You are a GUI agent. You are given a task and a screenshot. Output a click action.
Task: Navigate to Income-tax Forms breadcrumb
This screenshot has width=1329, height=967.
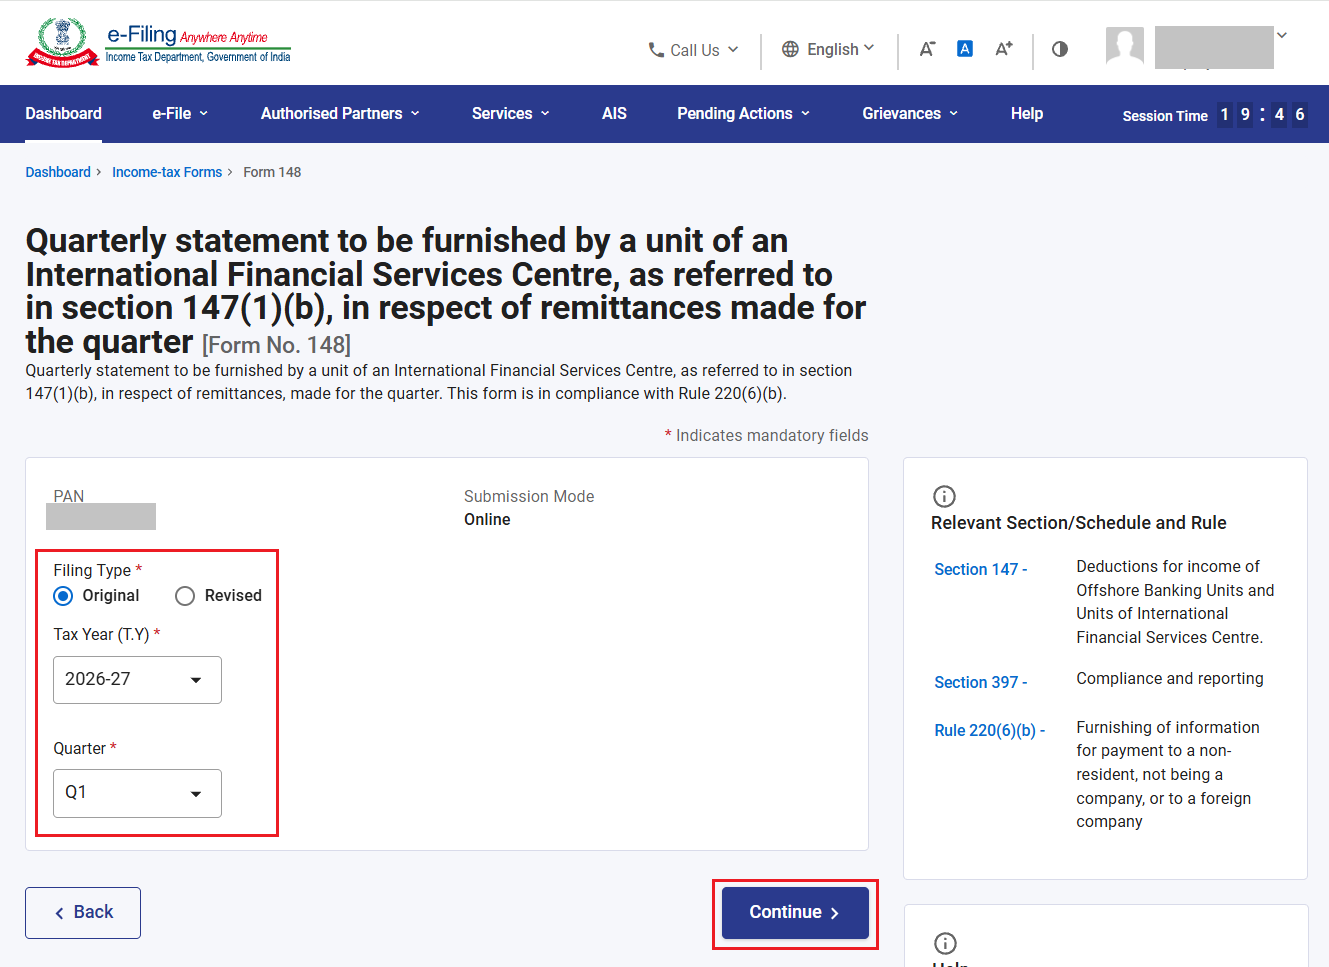(167, 172)
